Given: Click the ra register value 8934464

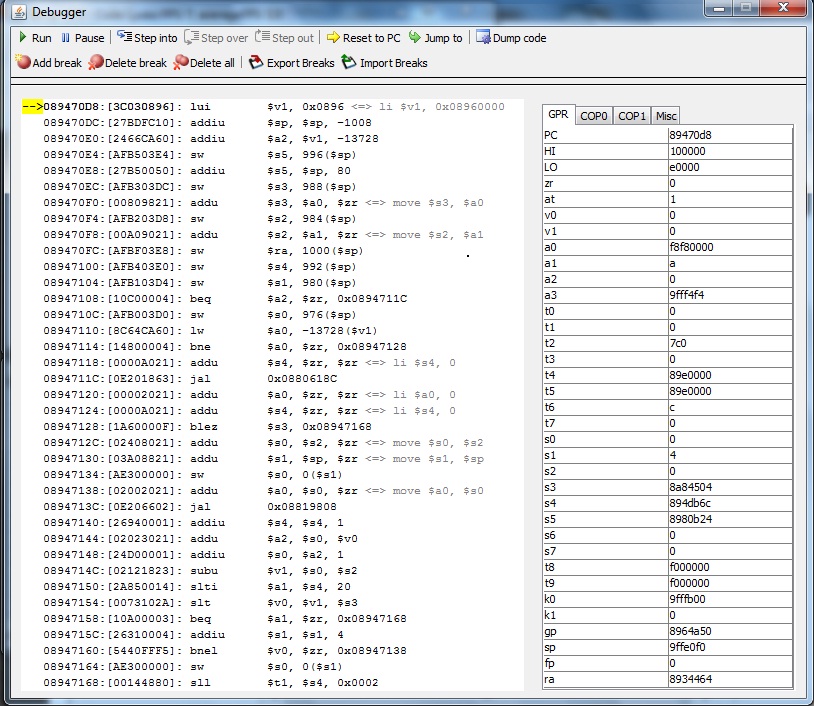Looking at the screenshot, I should click(729, 680).
